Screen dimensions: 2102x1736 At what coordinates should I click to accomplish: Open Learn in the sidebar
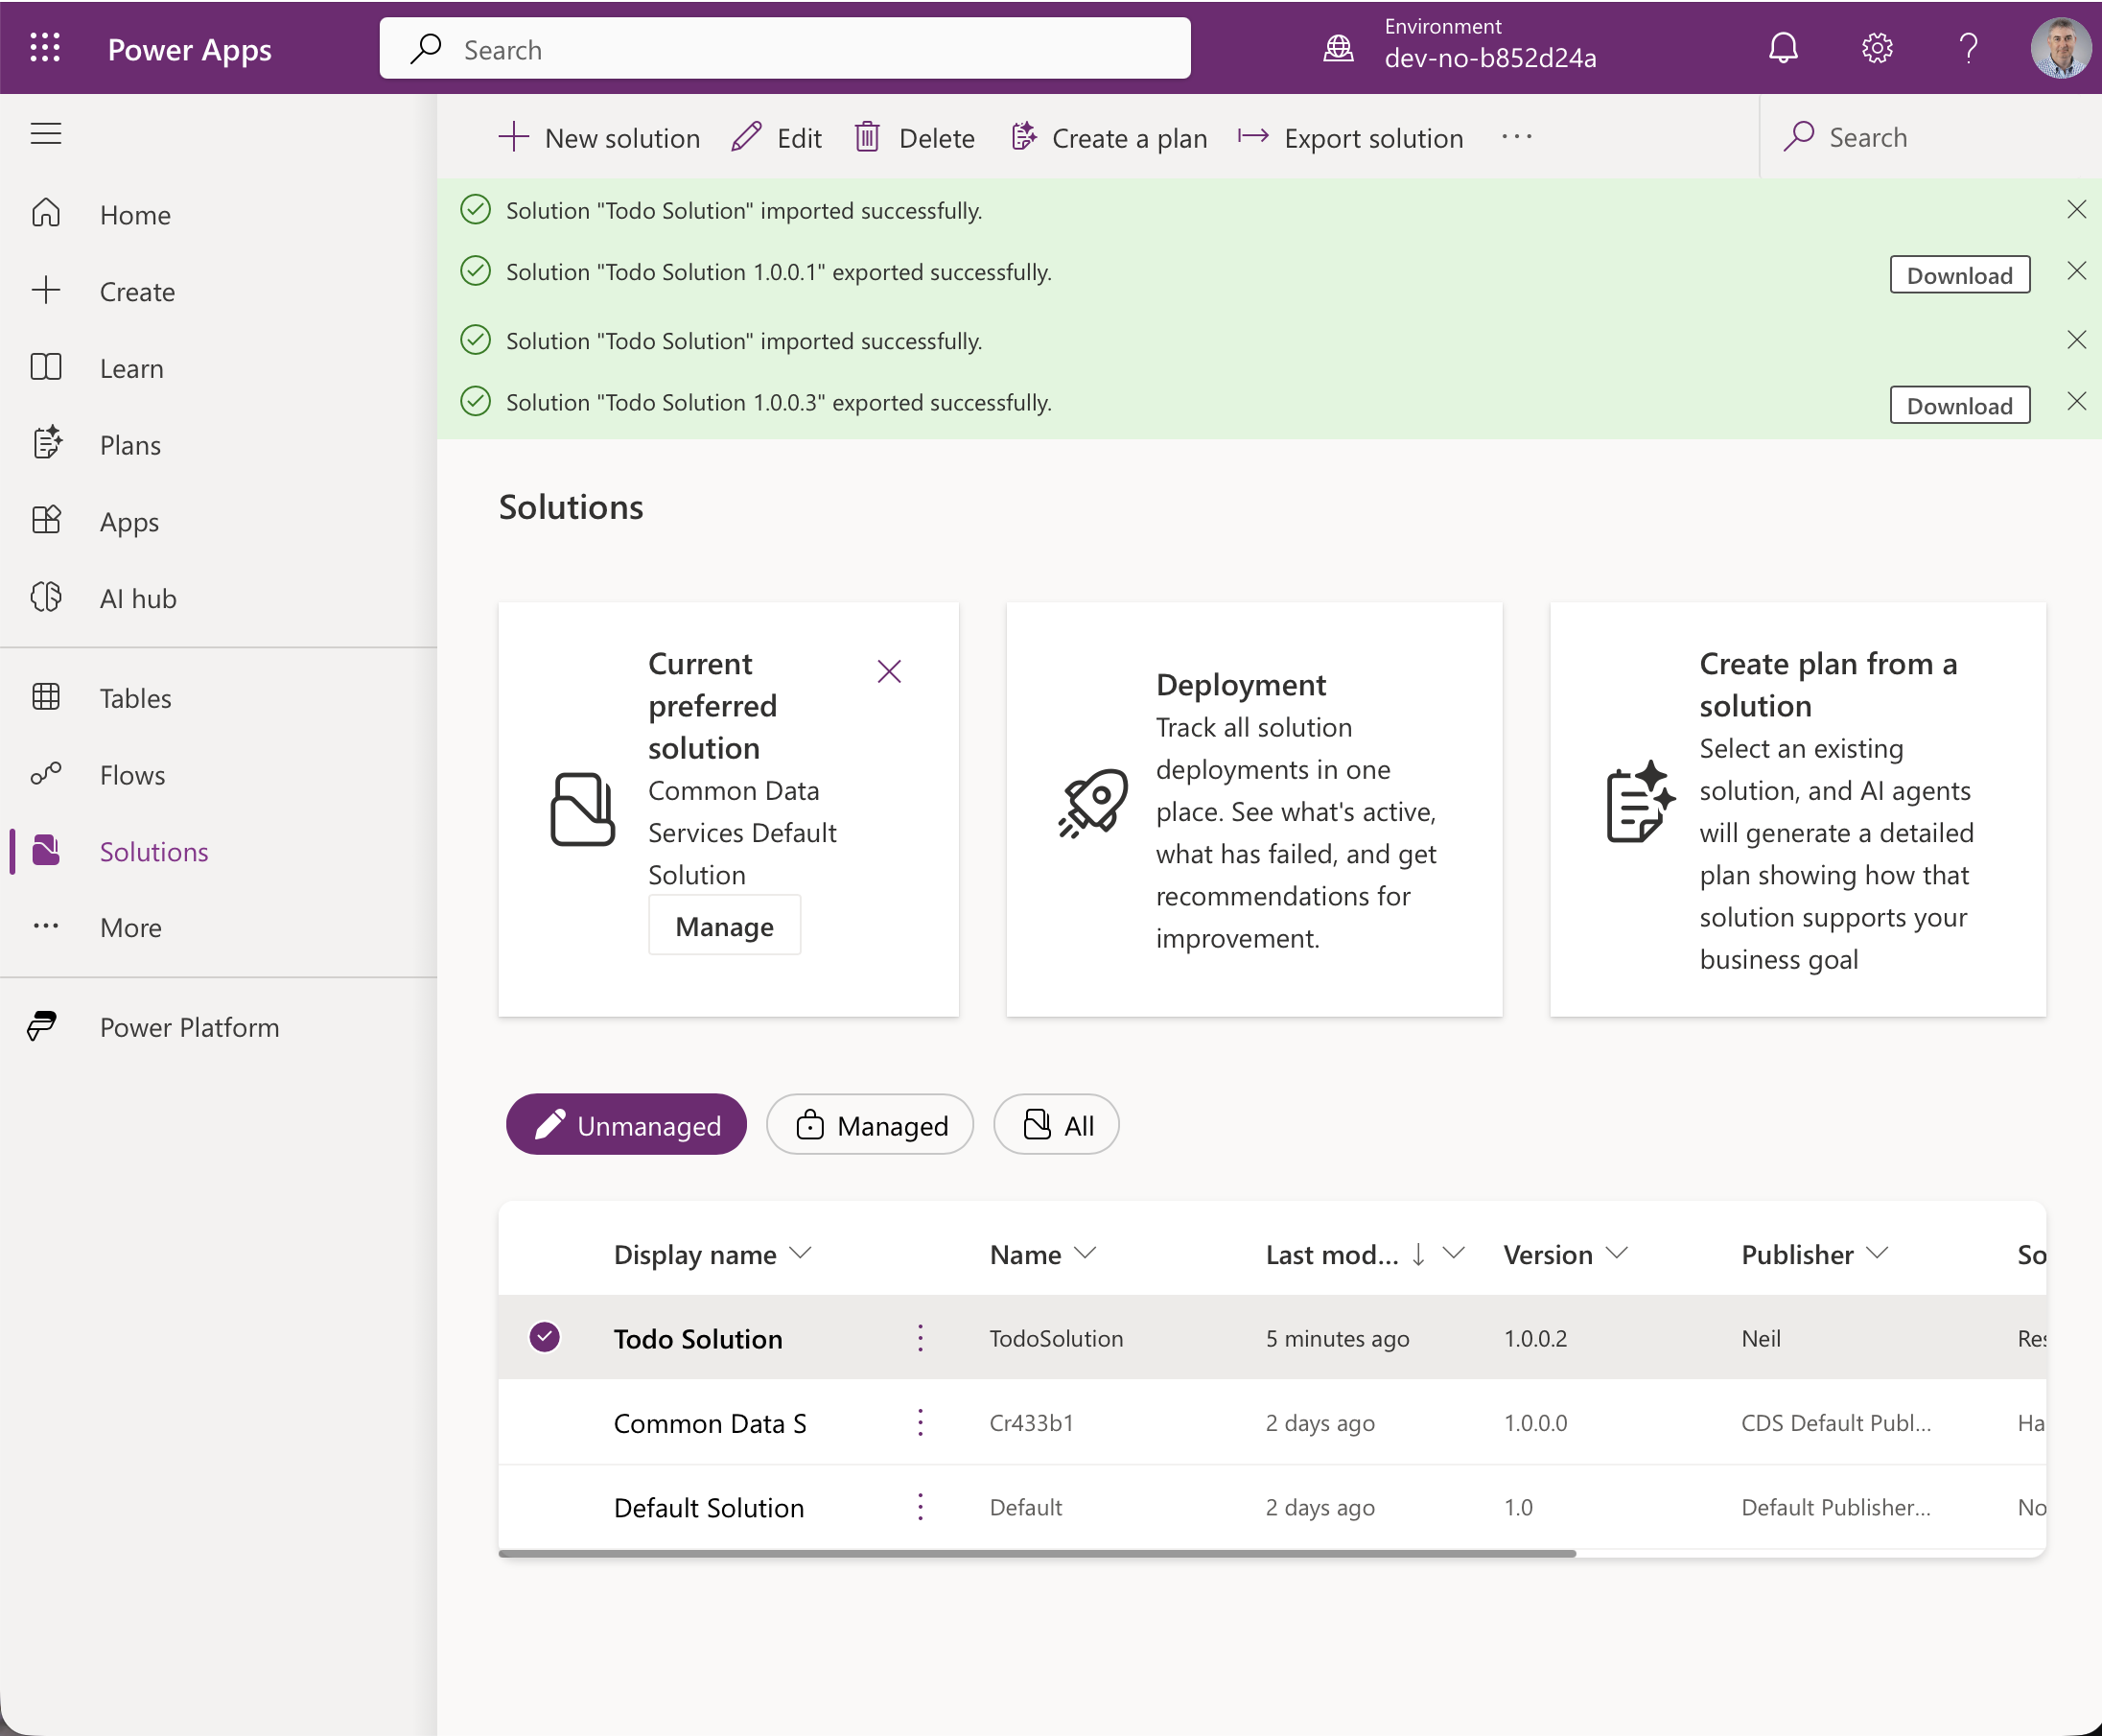(131, 369)
